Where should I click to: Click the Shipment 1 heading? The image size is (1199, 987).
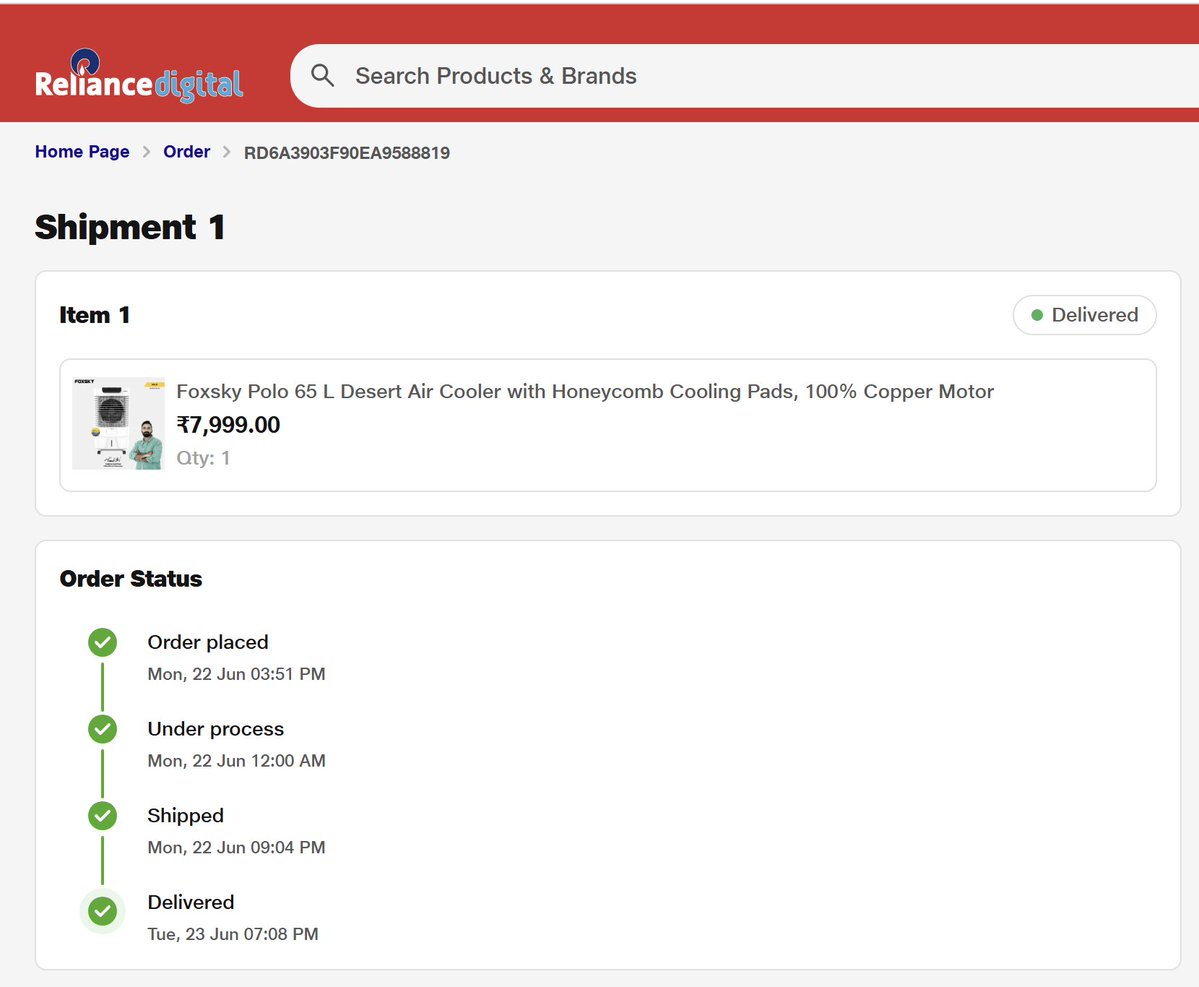130,227
